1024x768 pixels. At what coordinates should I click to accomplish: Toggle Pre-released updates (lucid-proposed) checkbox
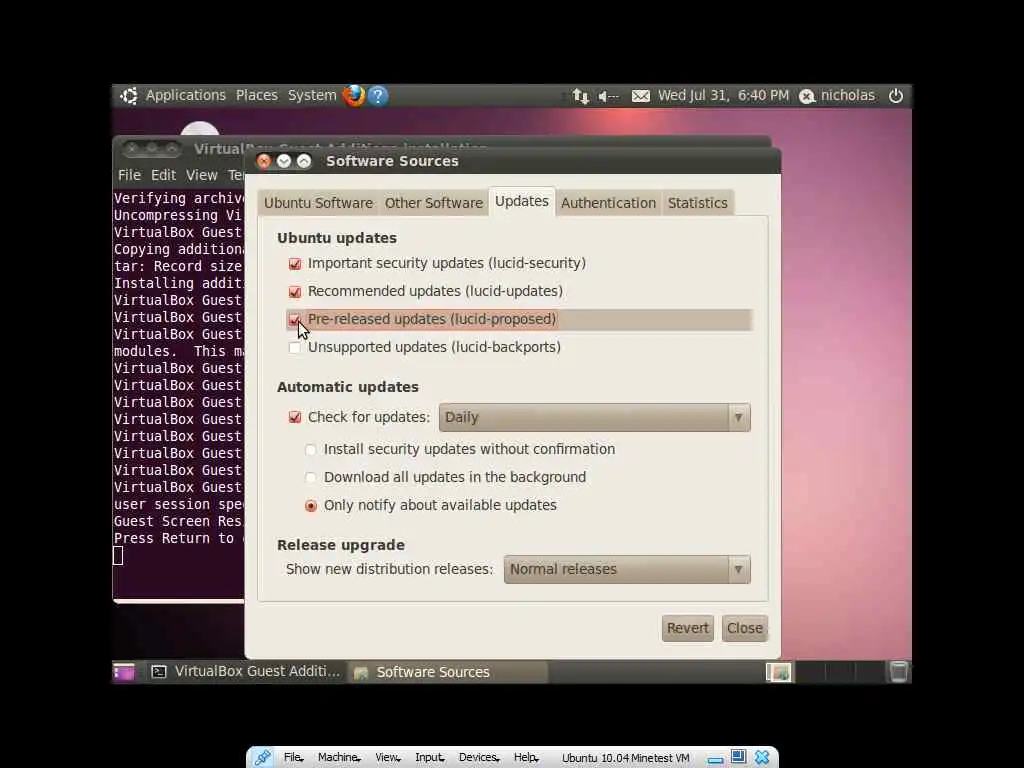pyautogui.click(x=295, y=319)
